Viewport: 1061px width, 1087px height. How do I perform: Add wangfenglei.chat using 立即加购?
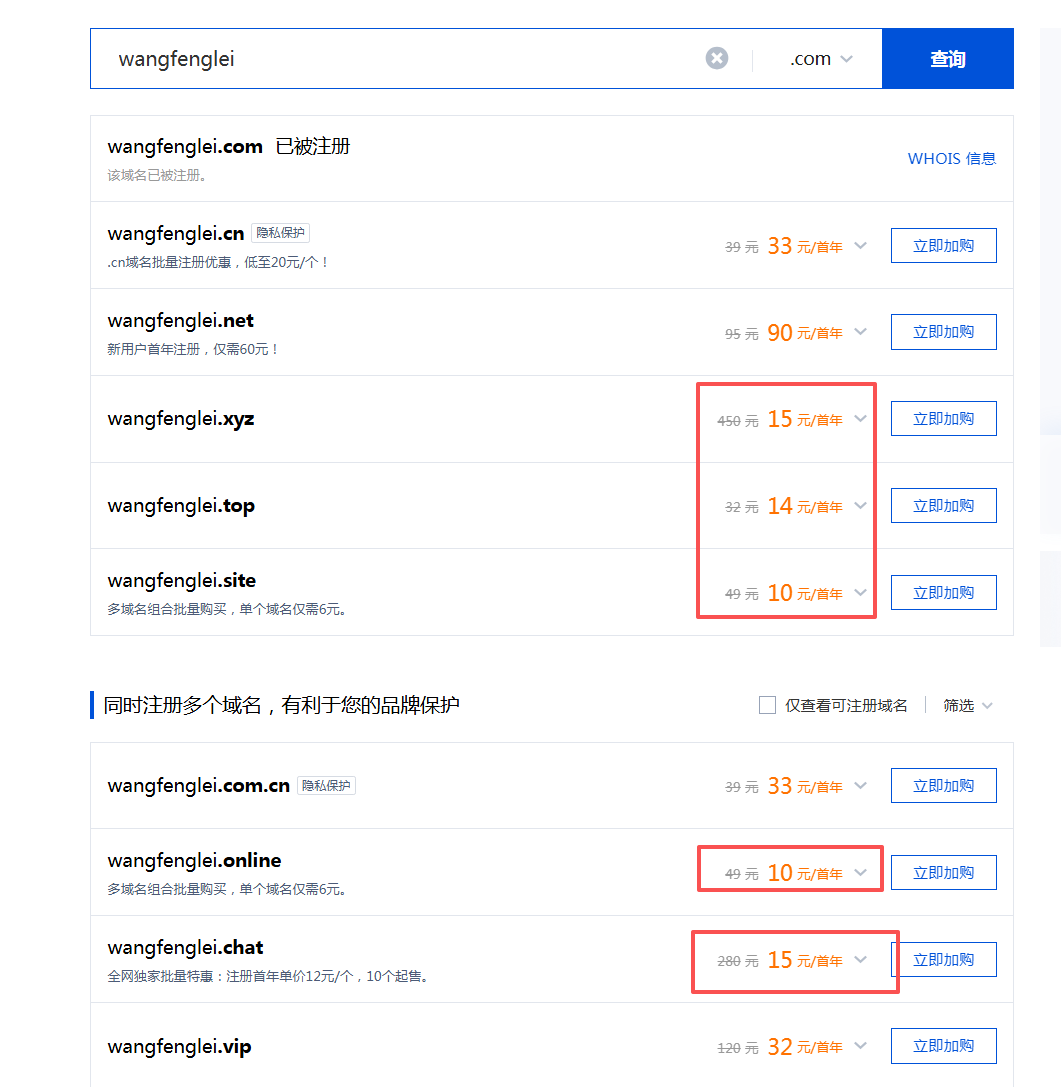pos(943,959)
